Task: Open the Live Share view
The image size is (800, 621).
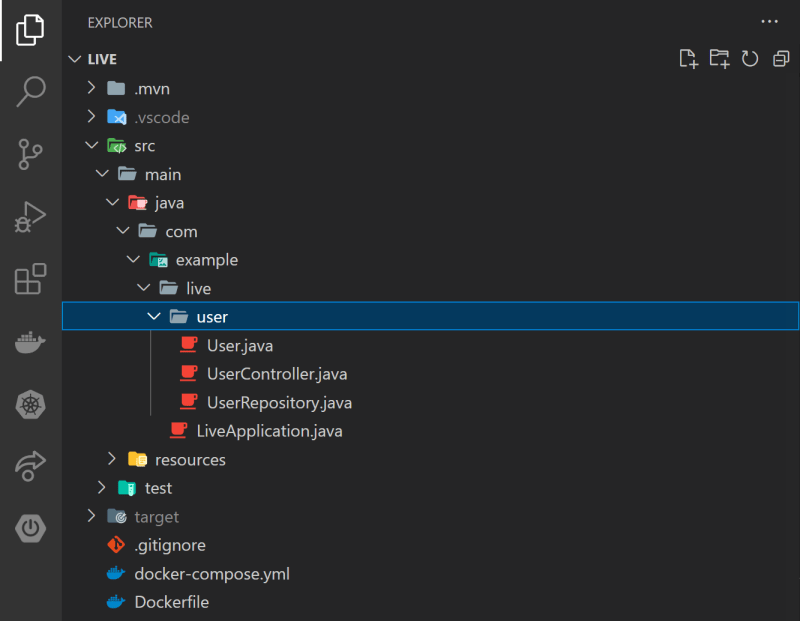Action: click(30, 466)
